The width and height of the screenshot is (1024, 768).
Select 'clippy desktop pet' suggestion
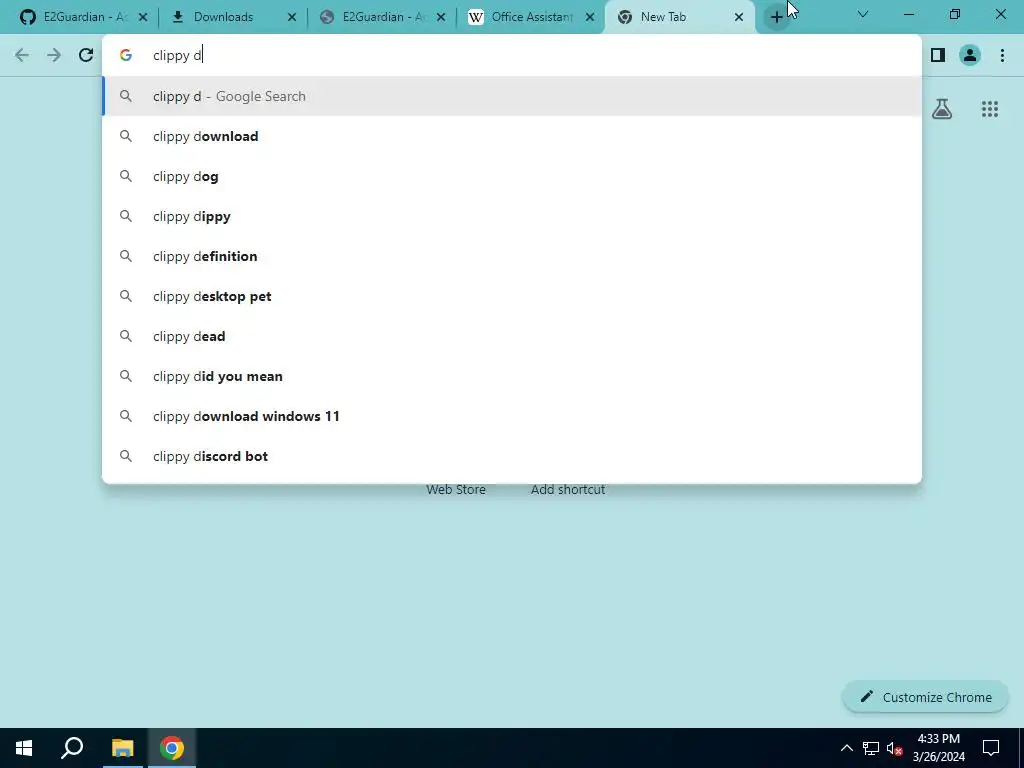click(512, 296)
